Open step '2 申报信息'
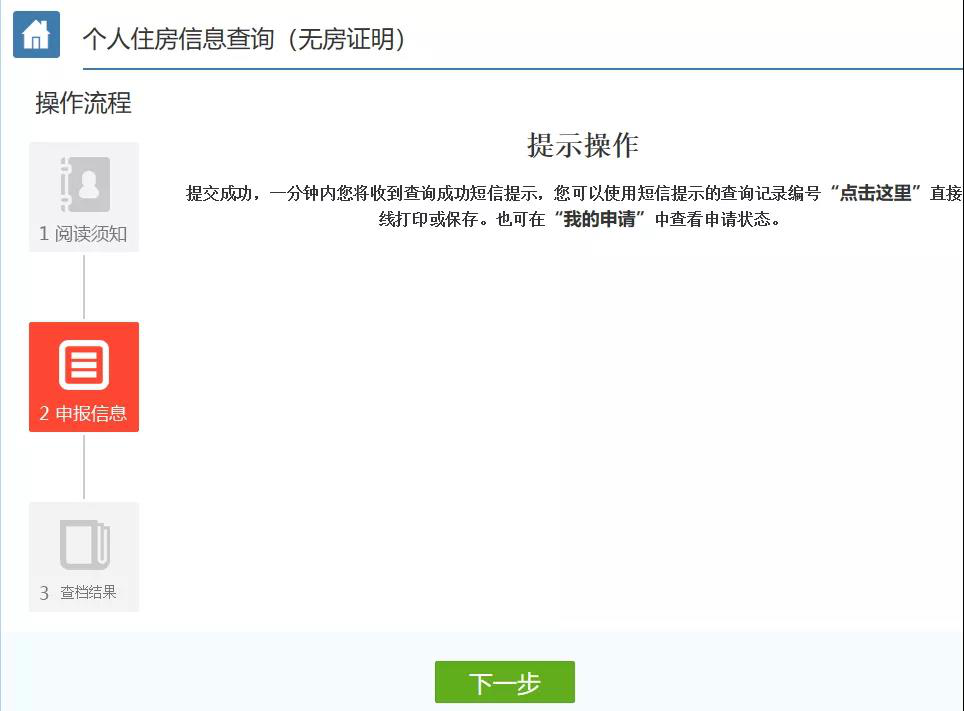The image size is (964, 711). (x=84, y=376)
